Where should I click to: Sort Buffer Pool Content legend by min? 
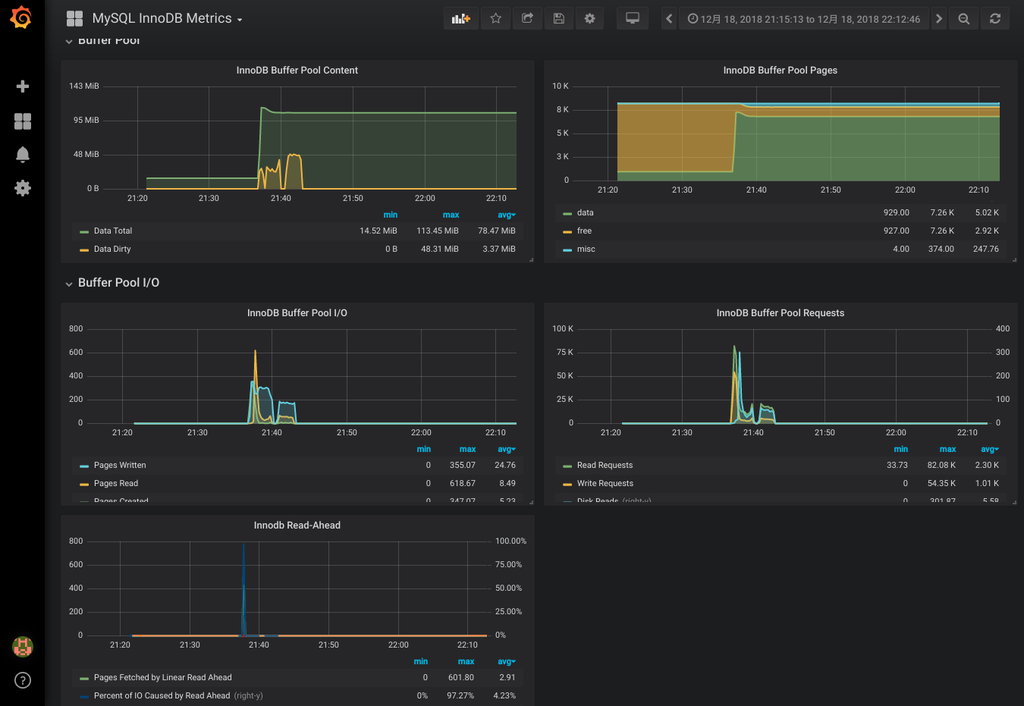pyautogui.click(x=390, y=215)
